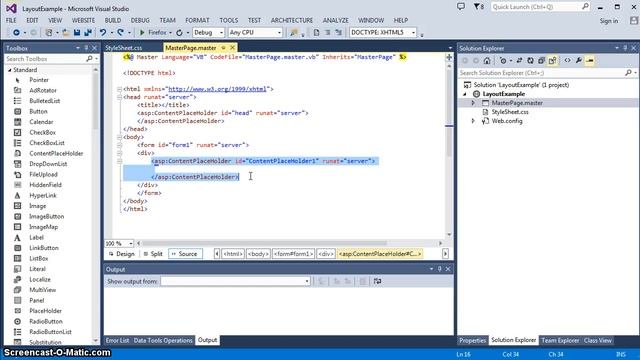The image size is (640, 360).
Task: Open the FORMAT menu
Action: pos(197,20)
